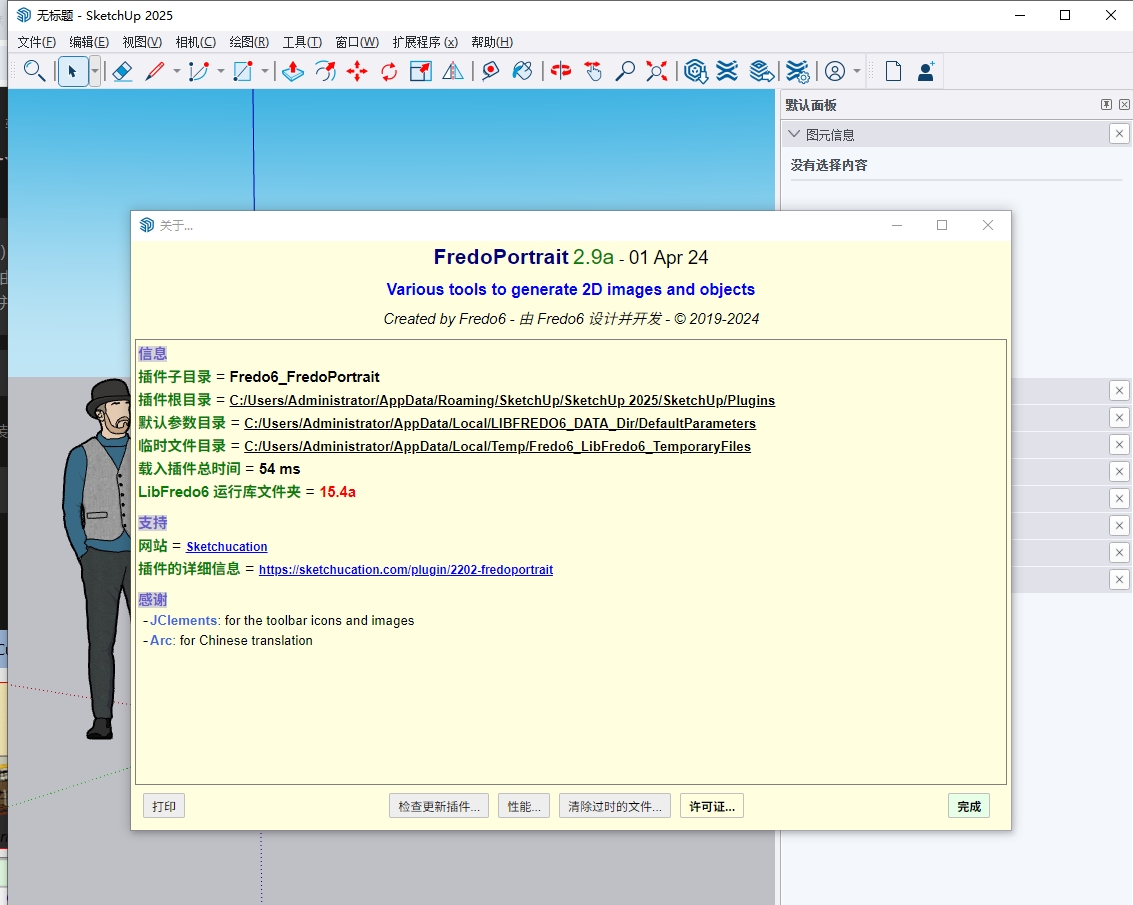
Task: Click the Search magnifier icon in toolbar
Action: tap(34, 71)
